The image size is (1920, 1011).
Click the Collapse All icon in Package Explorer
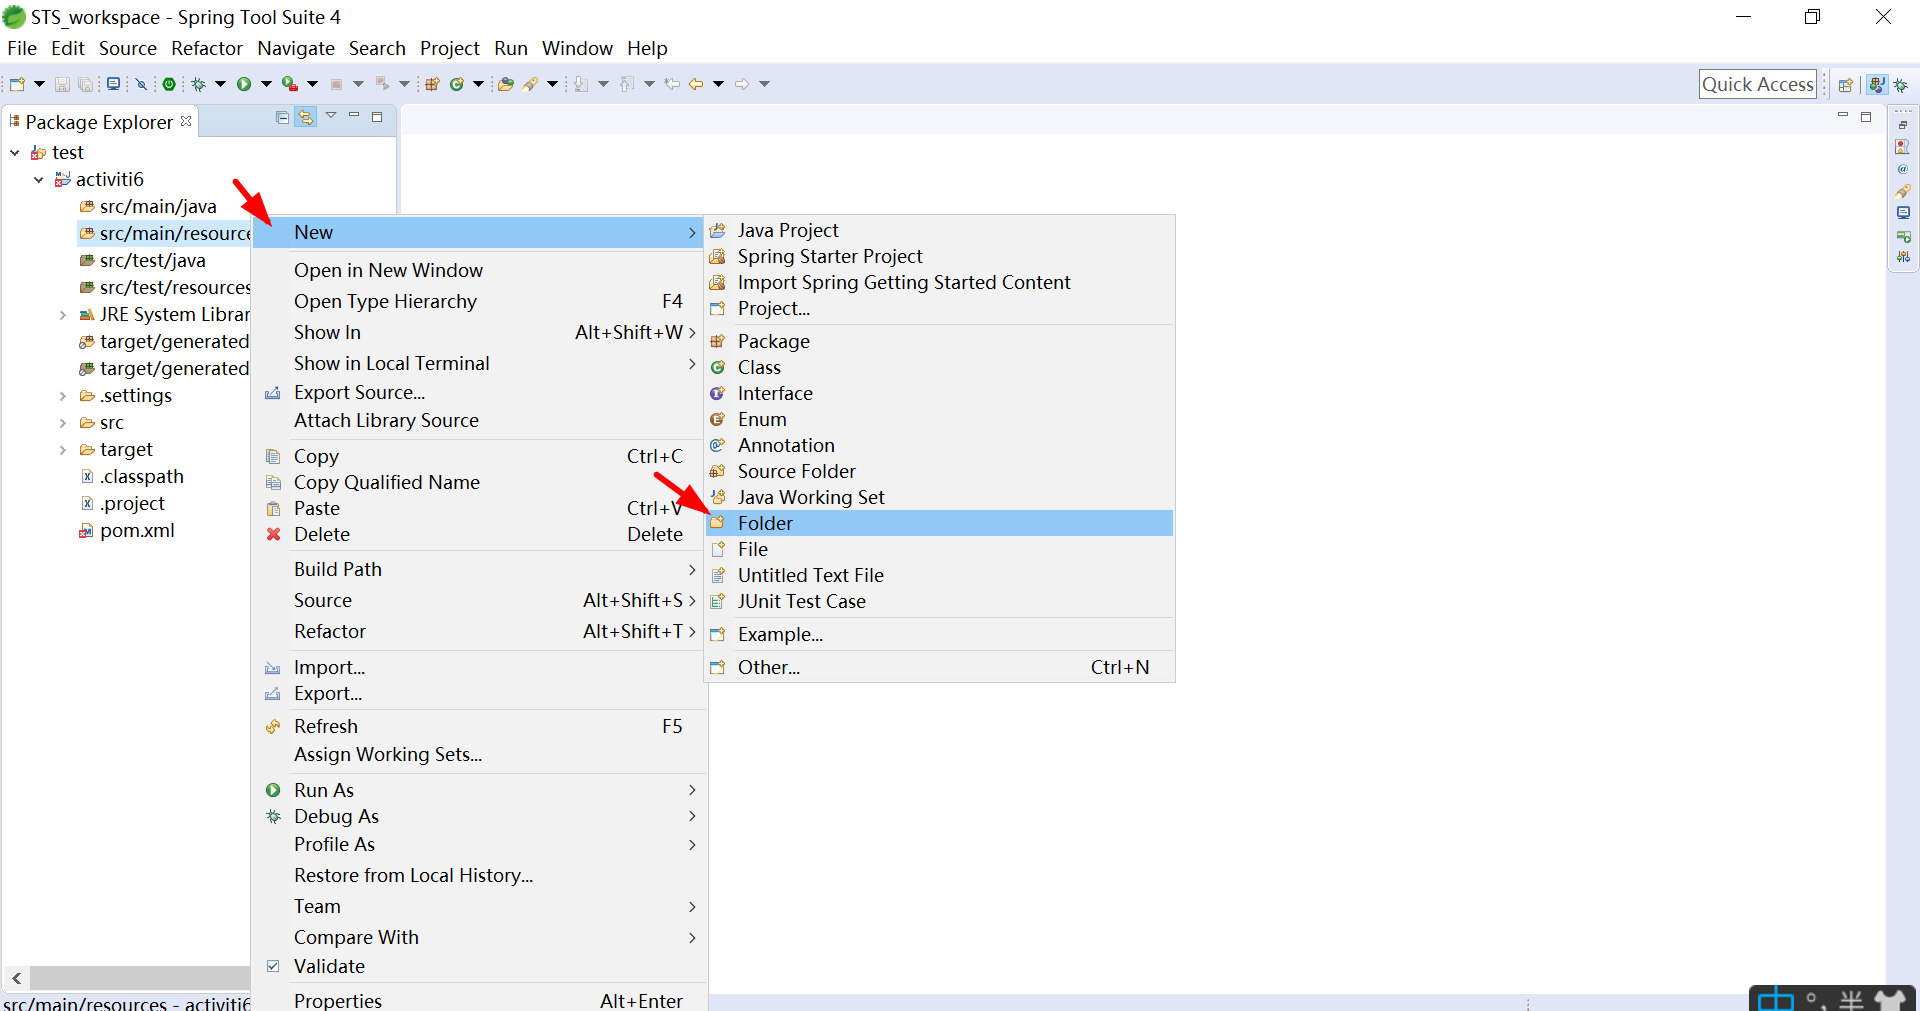click(283, 117)
